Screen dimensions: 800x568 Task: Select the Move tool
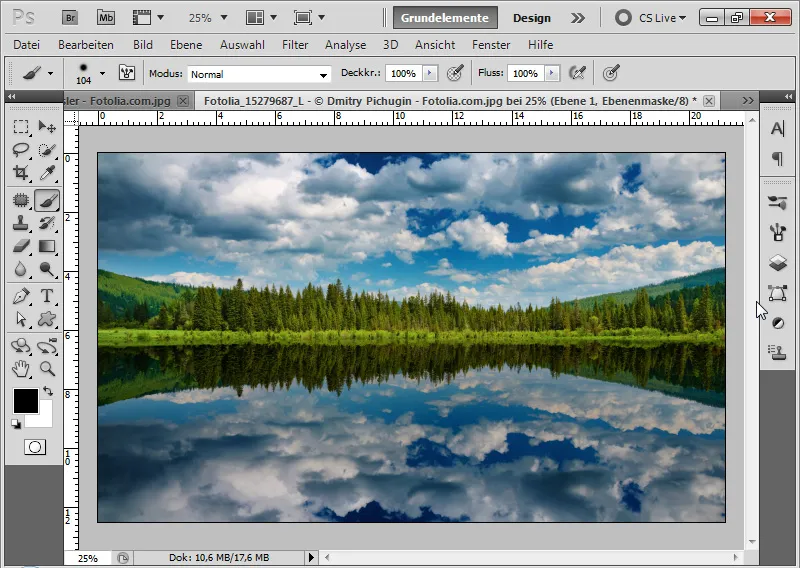click(x=47, y=127)
